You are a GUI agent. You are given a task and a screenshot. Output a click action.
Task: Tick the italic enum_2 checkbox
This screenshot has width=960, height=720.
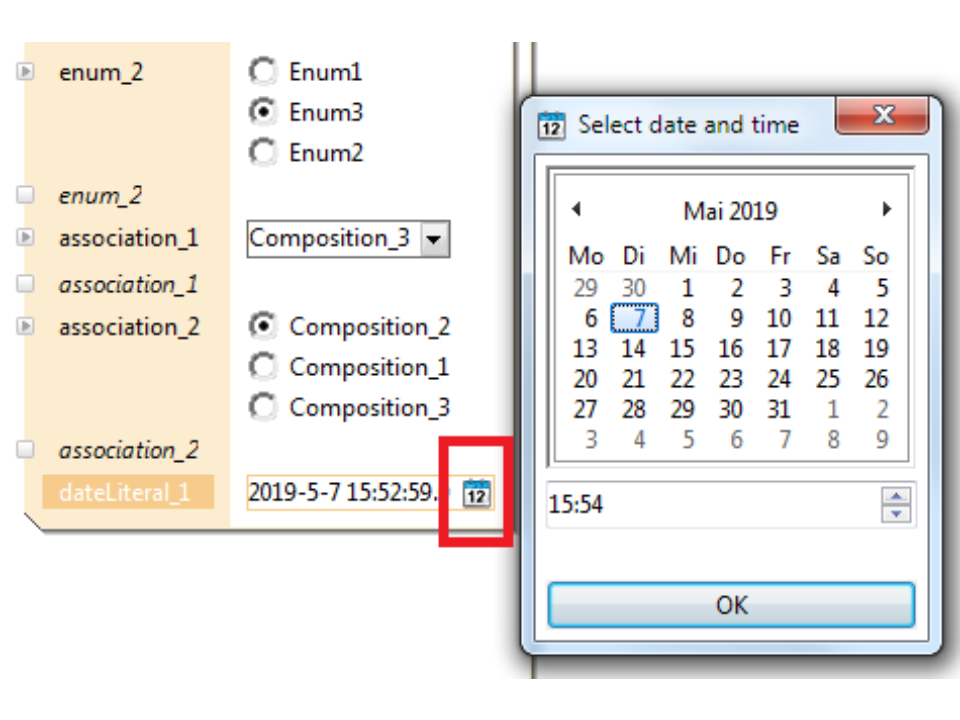tap(26, 195)
